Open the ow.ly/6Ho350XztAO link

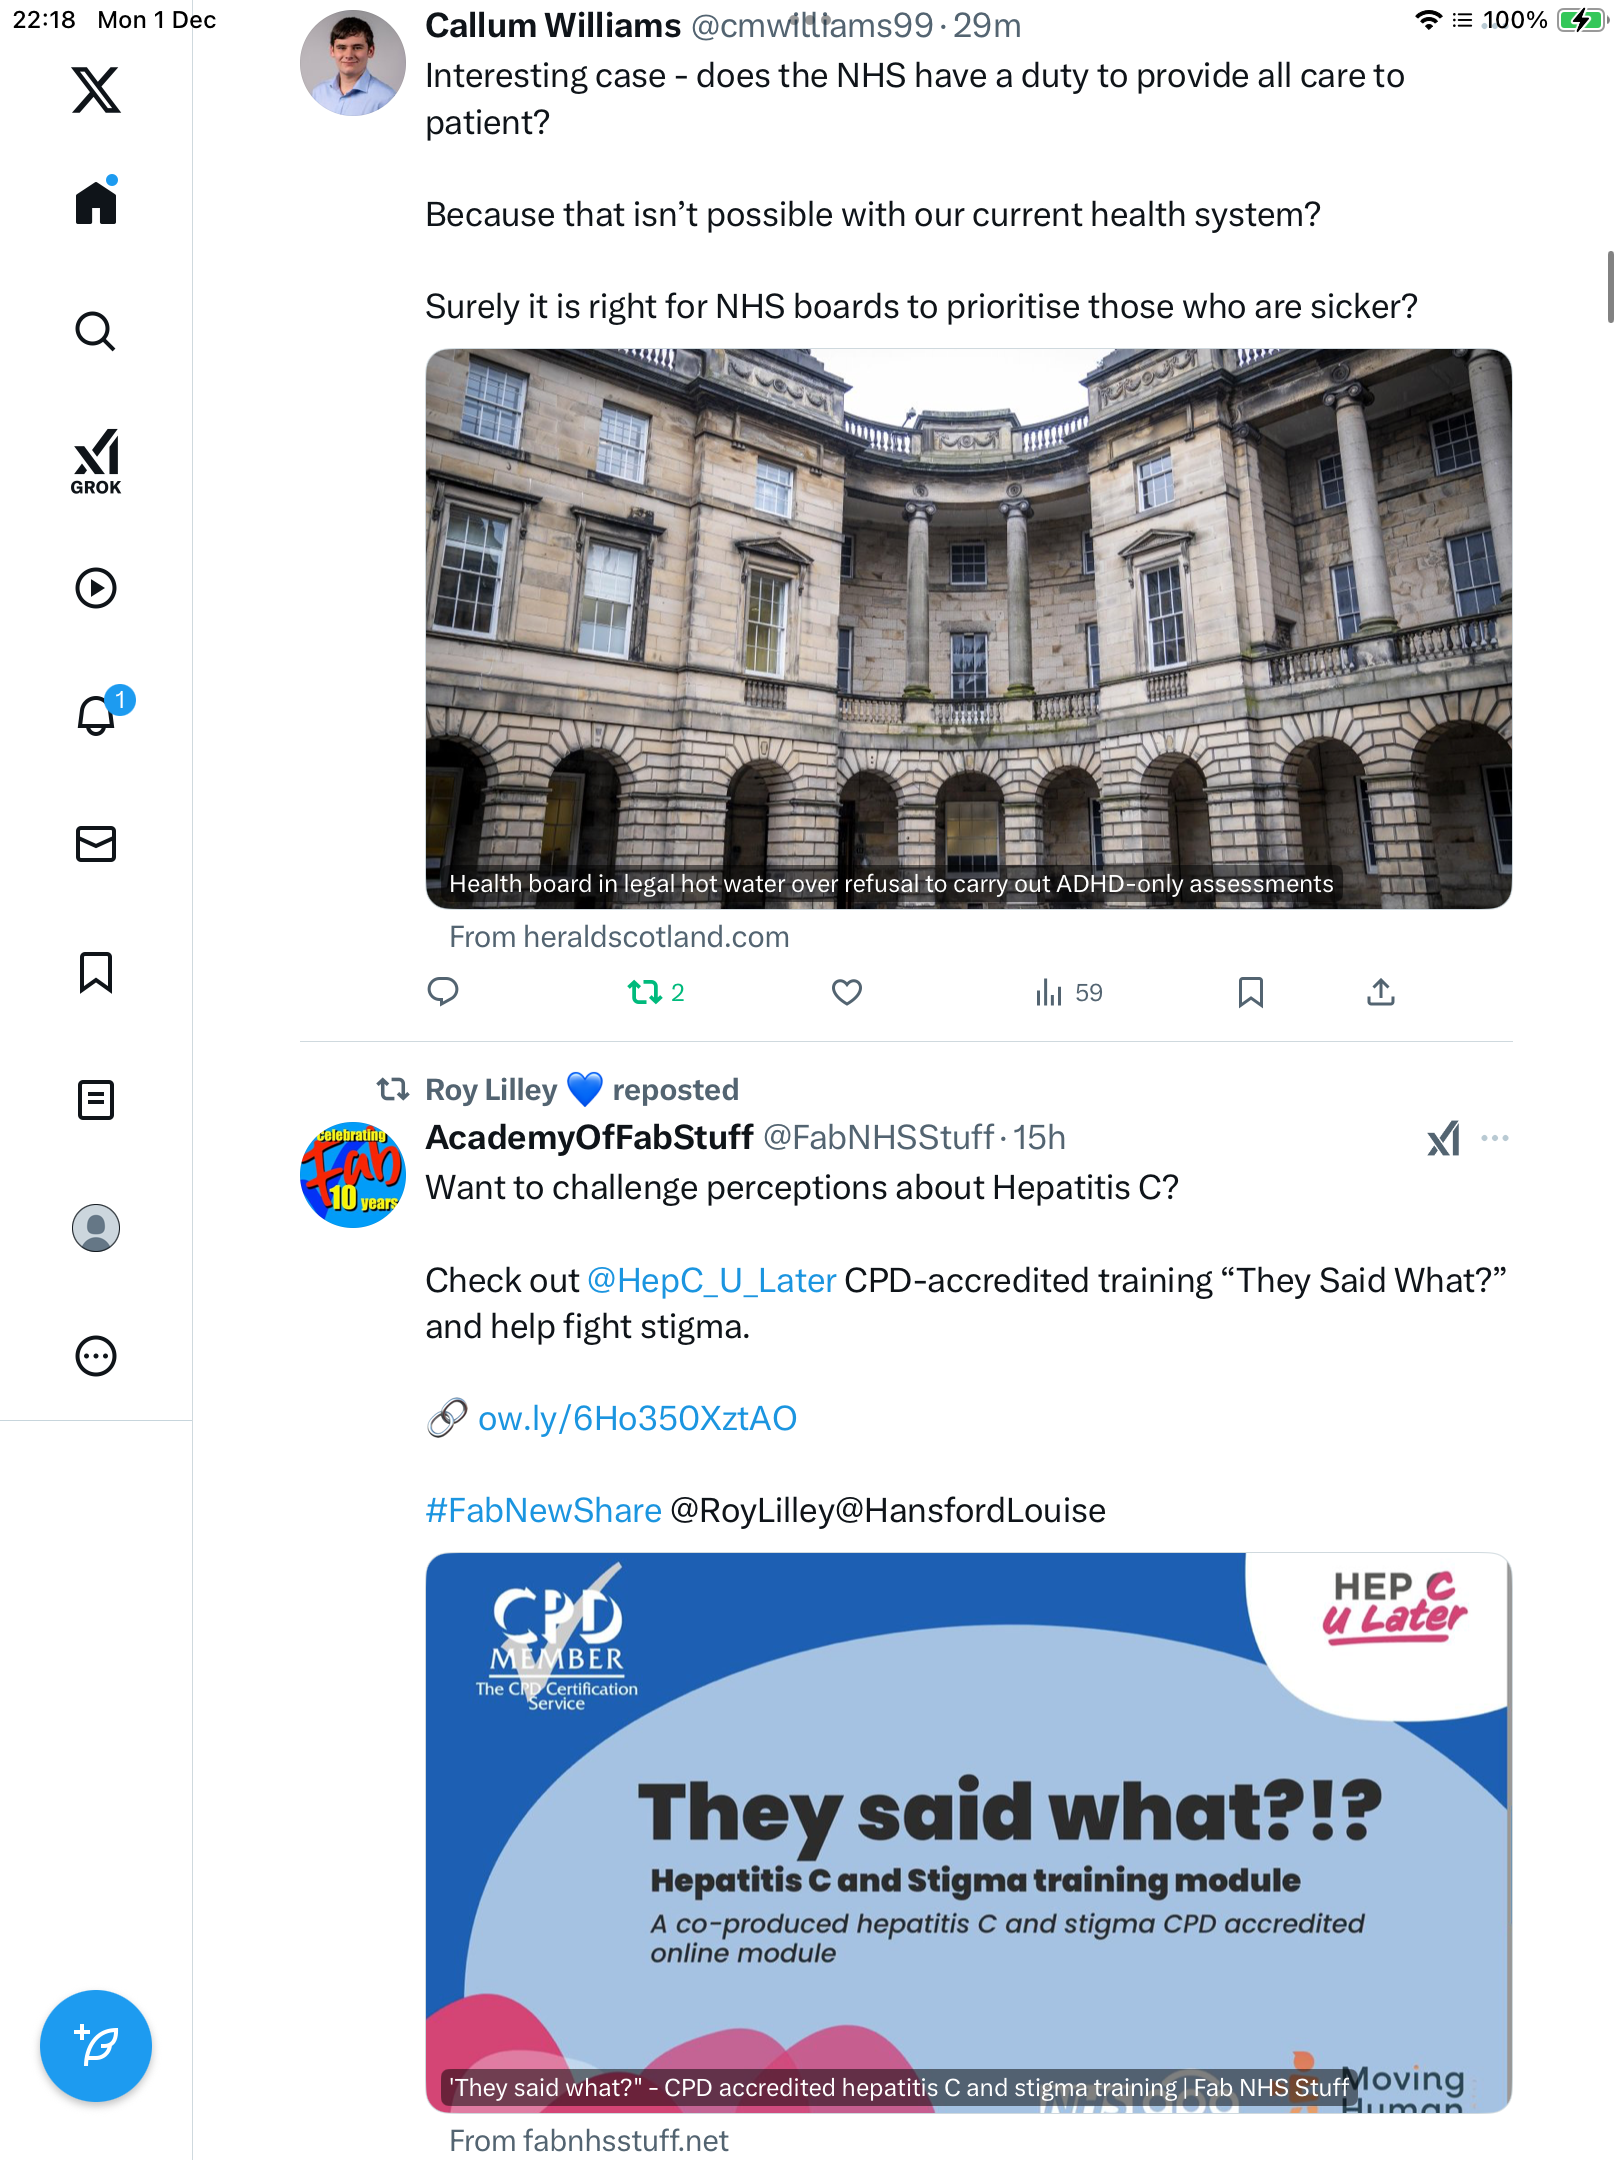coord(637,1418)
